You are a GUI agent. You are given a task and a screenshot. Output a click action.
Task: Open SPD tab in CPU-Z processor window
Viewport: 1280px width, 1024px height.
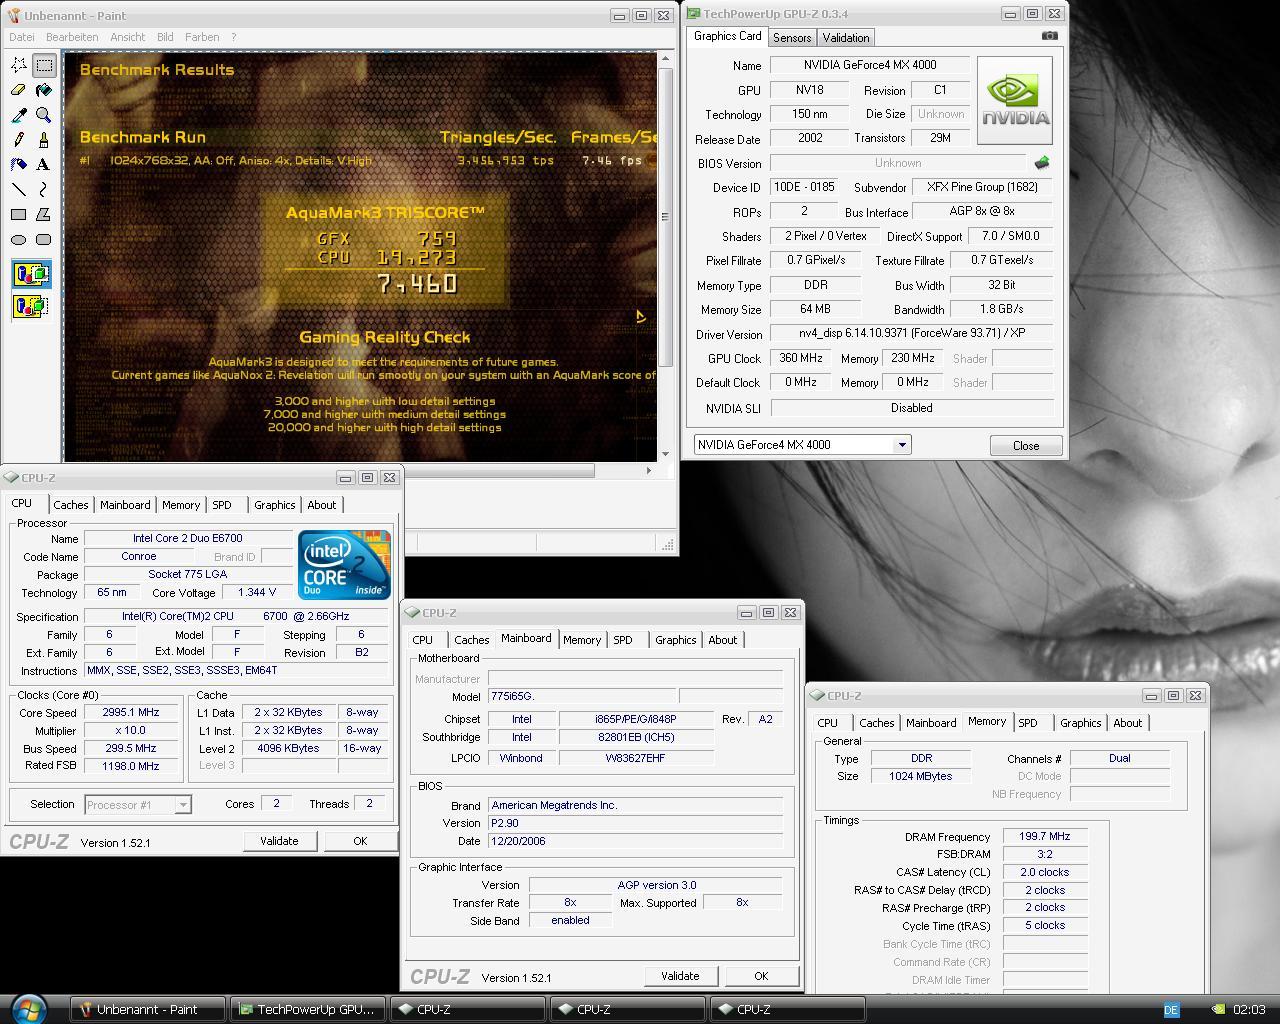[x=222, y=505]
